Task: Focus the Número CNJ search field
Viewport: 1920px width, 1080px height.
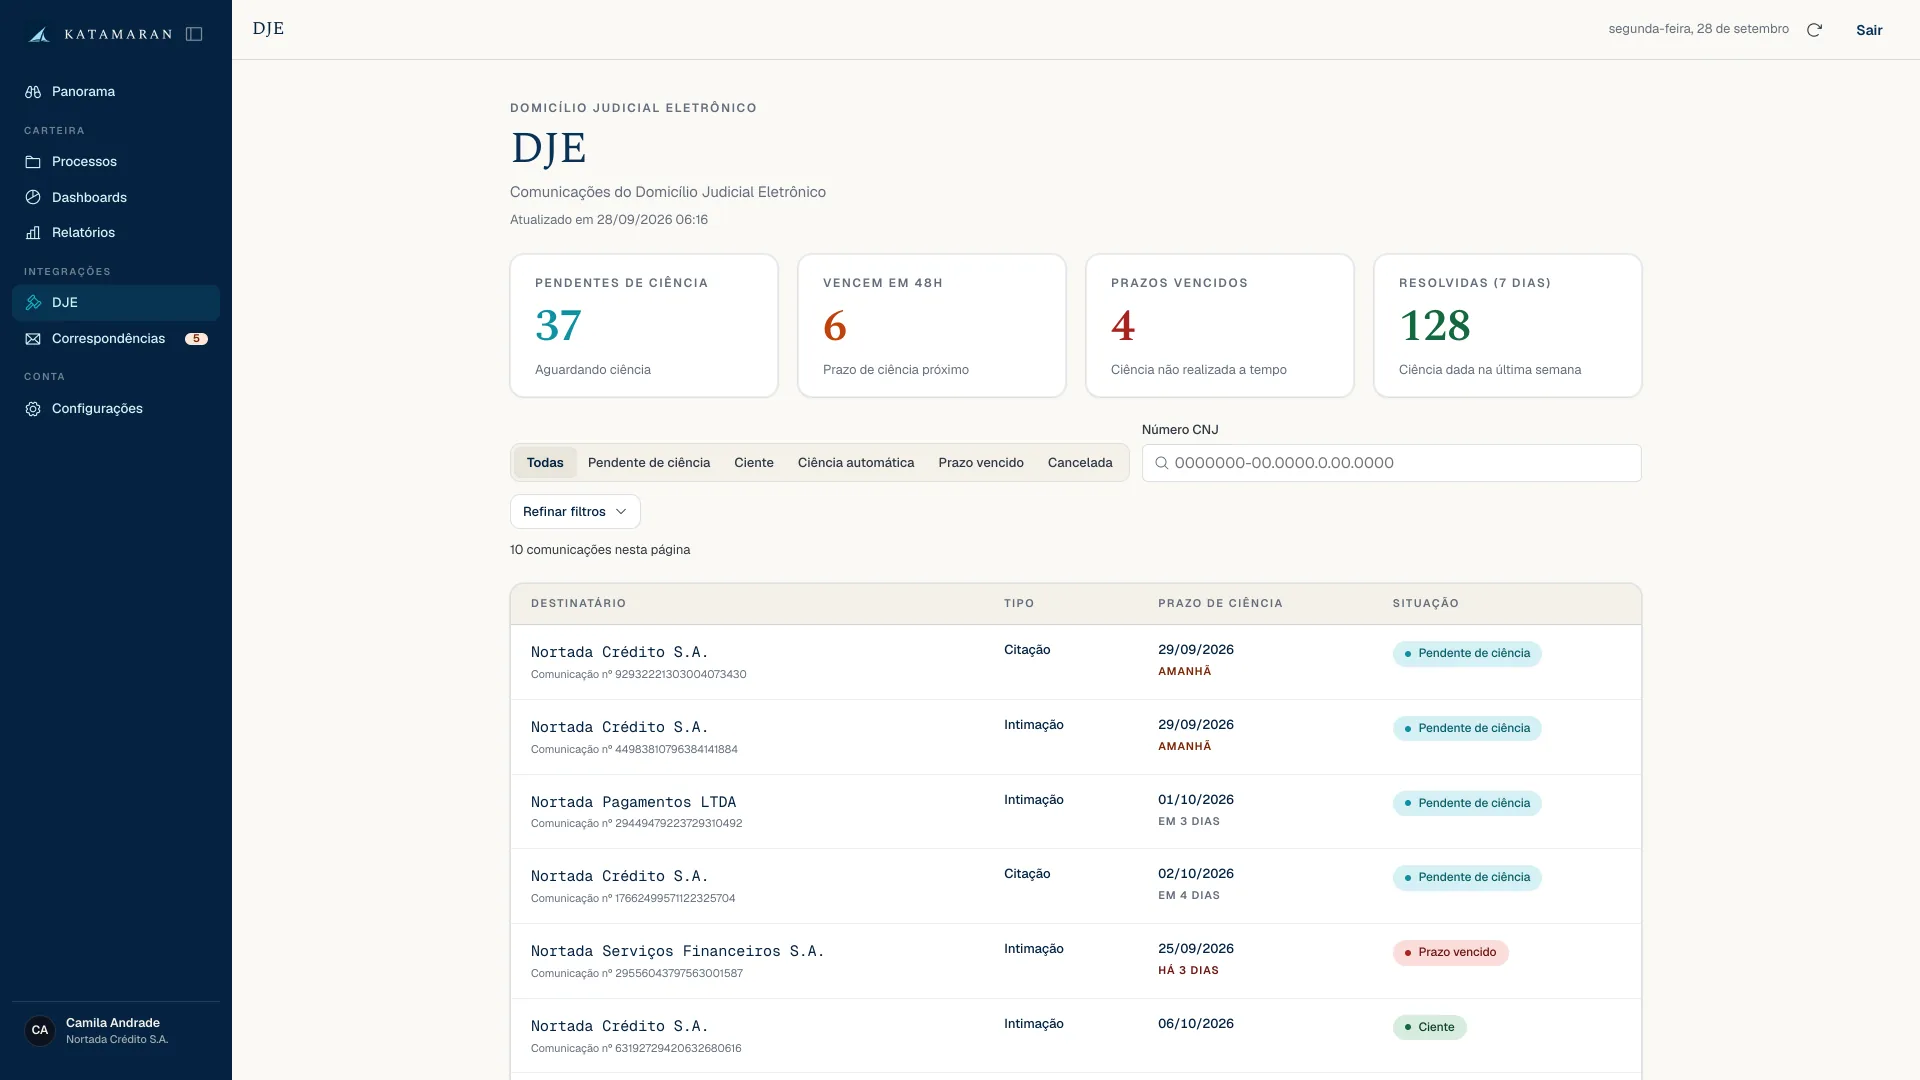Action: point(1391,463)
